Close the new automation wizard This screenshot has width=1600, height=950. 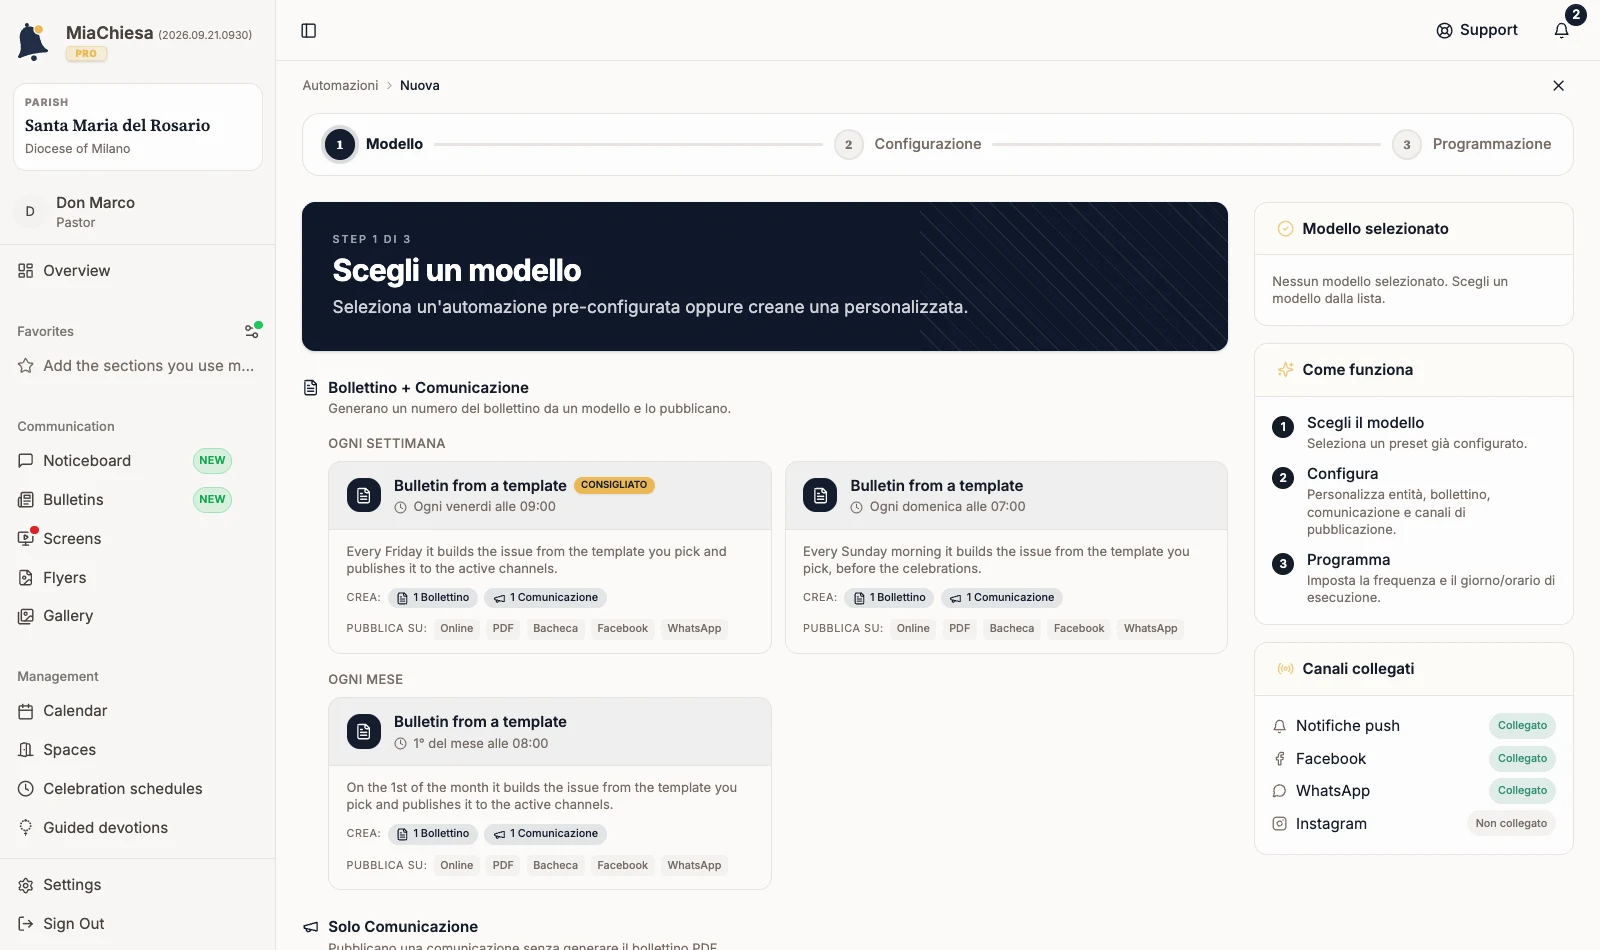[1558, 86]
